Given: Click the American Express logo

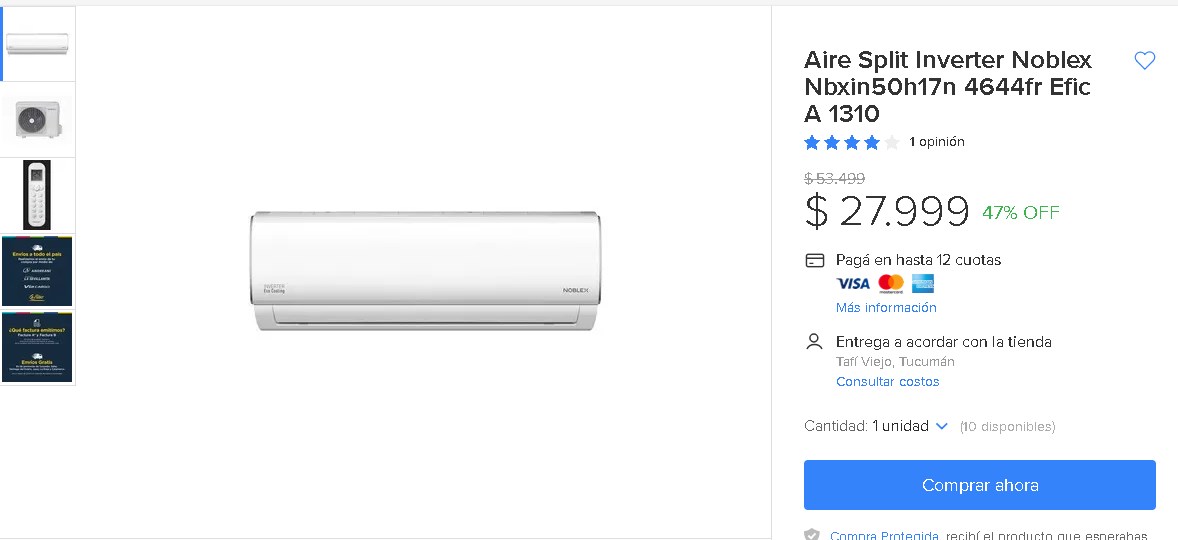Looking at the screenshot, I should 922,283.
